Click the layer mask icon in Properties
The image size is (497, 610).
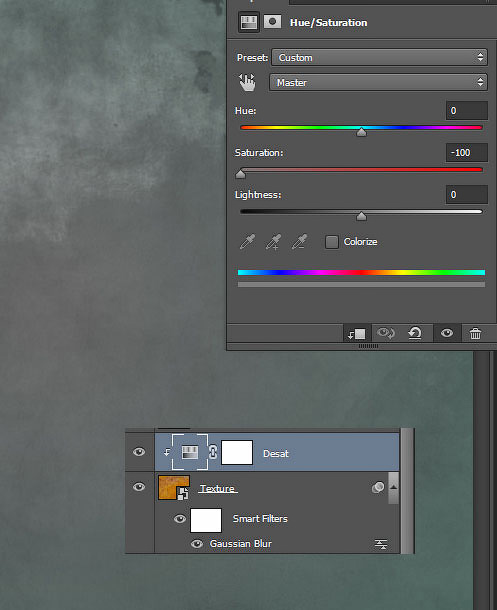(x=273, y=21)
